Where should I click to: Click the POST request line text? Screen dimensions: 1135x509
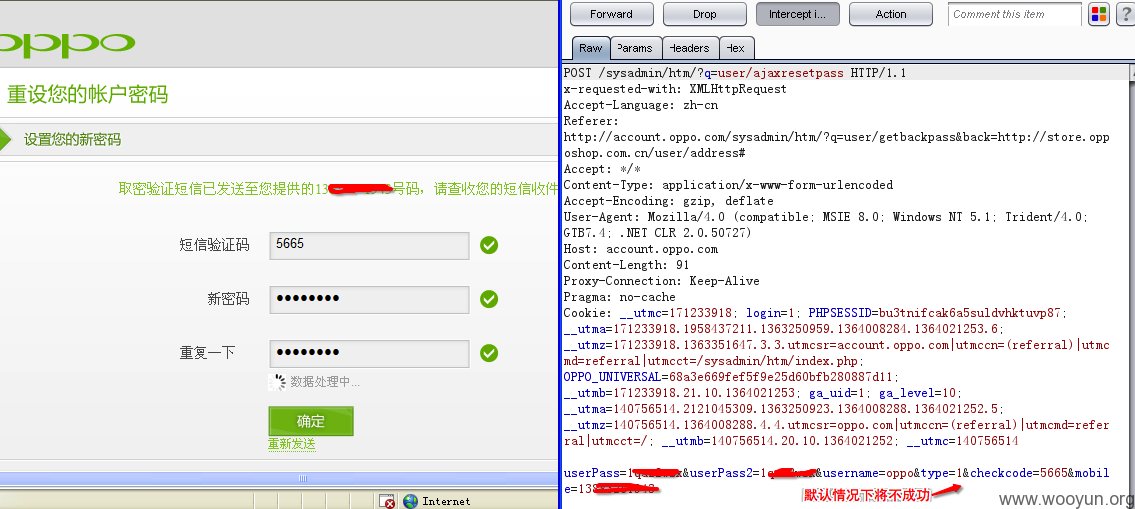[x=735, y=73]
